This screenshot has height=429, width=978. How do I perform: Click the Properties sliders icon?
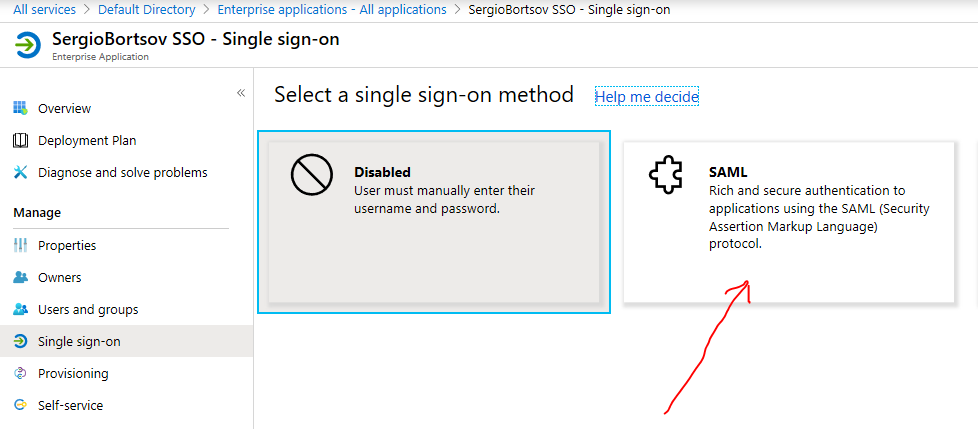(20, 245)
